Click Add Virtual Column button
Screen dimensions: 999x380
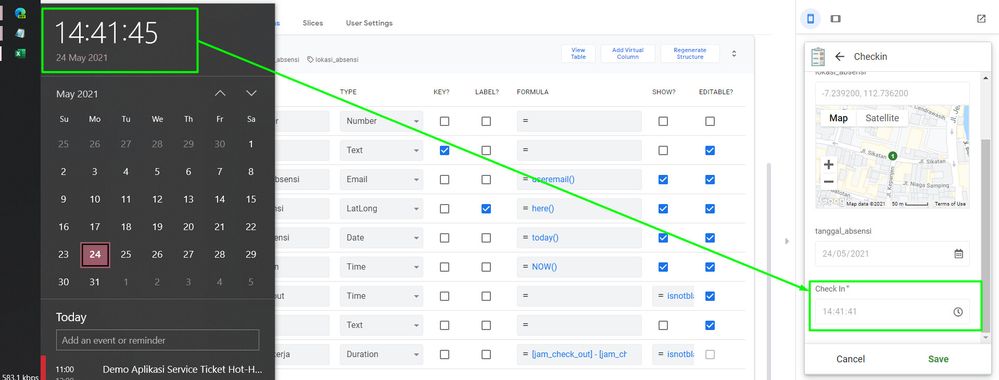[628, 54]
